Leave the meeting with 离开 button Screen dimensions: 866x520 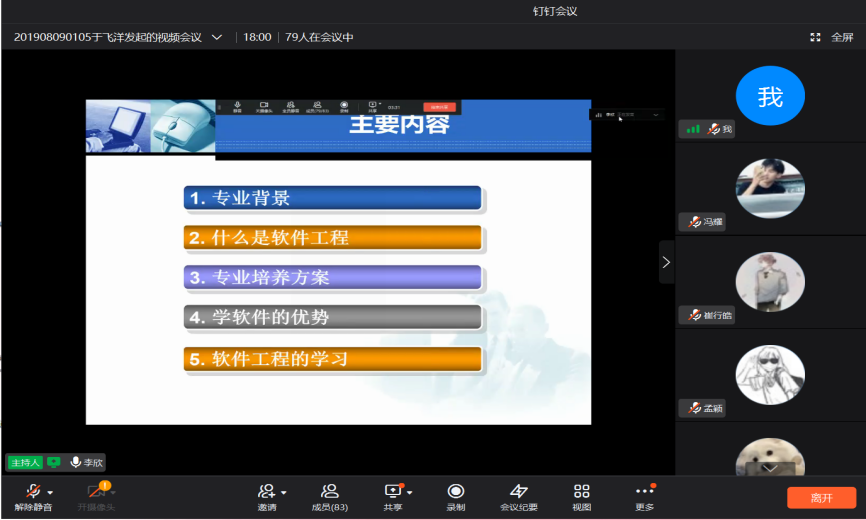[x=821, y=497]
